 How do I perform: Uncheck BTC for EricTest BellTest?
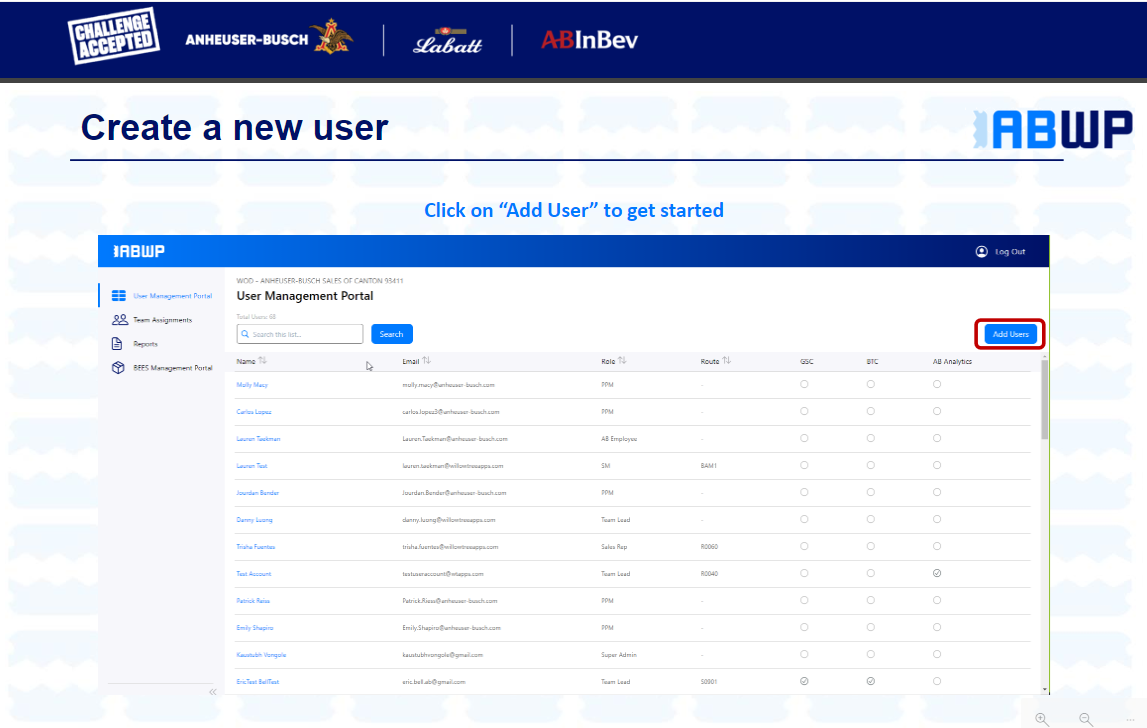[x=870, y=681]
